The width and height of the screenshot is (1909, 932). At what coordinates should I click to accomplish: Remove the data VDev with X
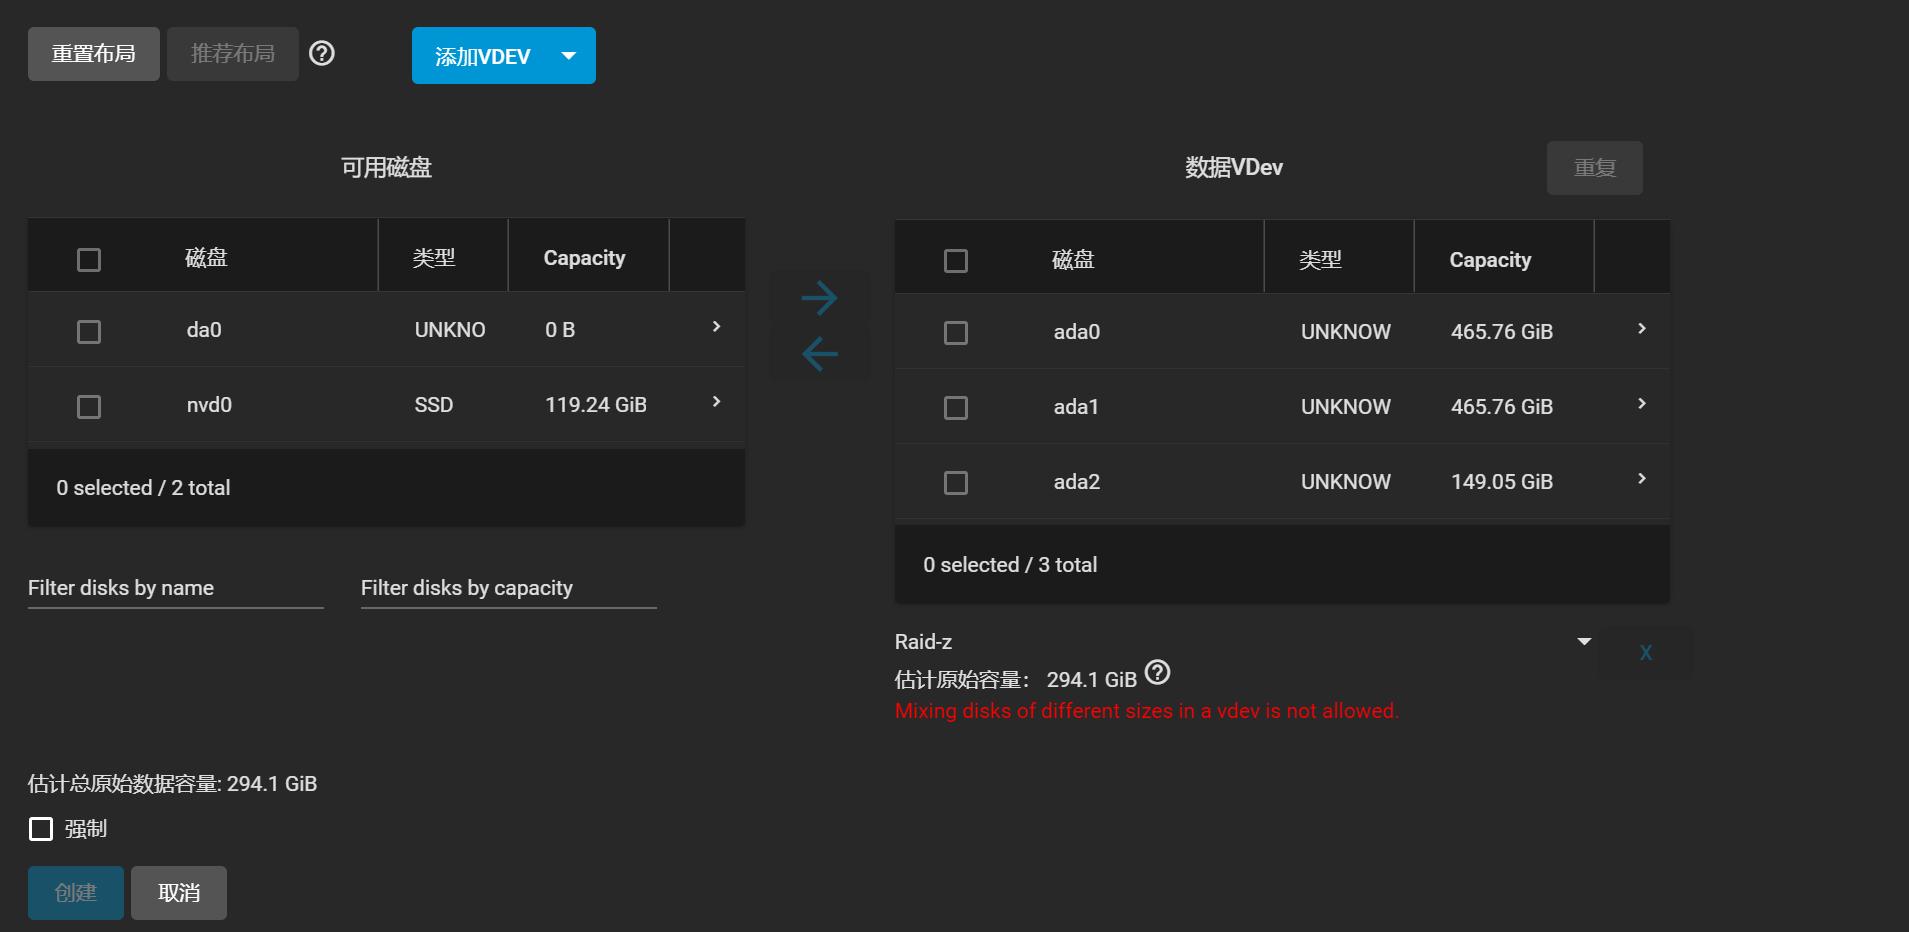[x=1645, y=653]
